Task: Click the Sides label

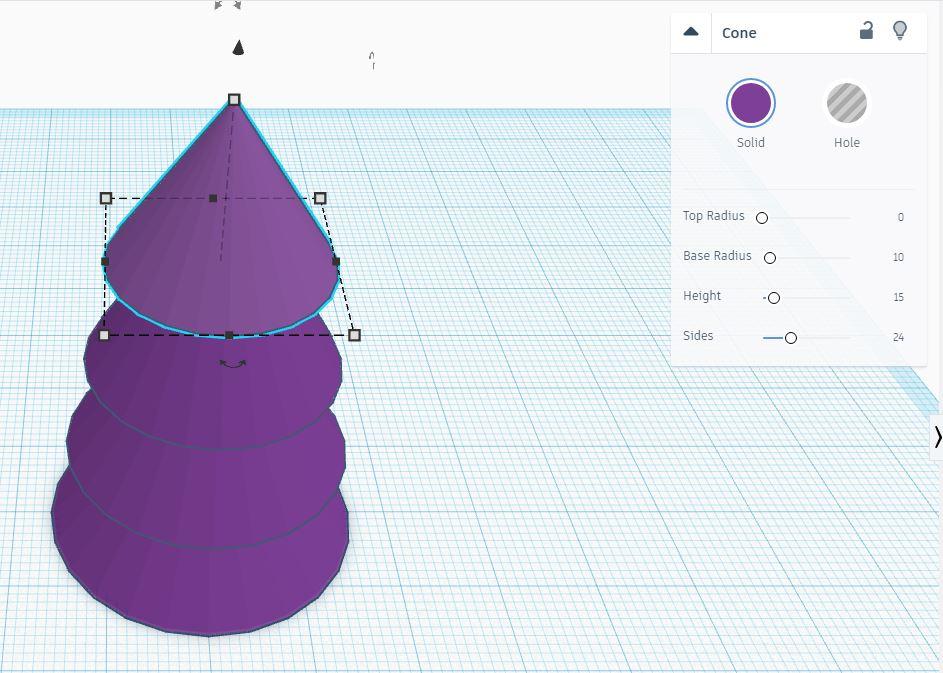Action: (x=698, y=336)
